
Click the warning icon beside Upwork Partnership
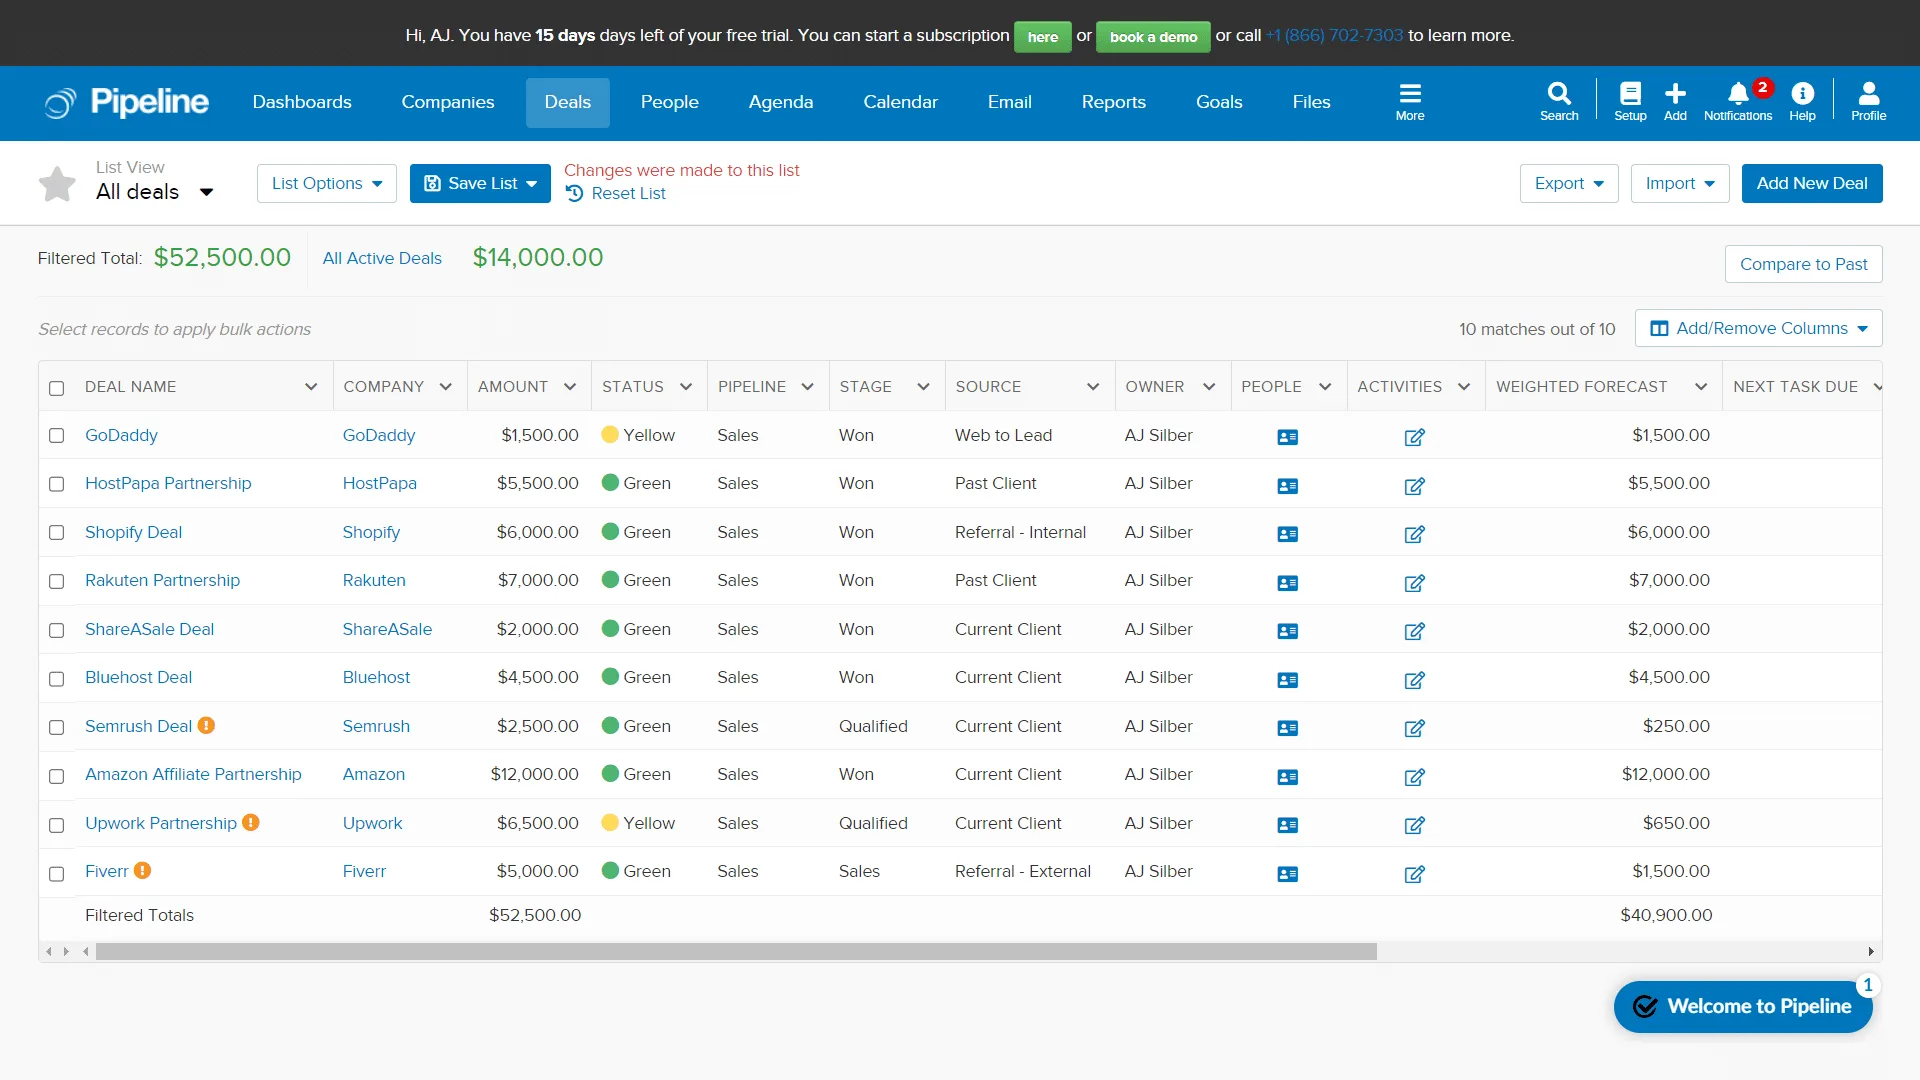(x=251, y=822)
